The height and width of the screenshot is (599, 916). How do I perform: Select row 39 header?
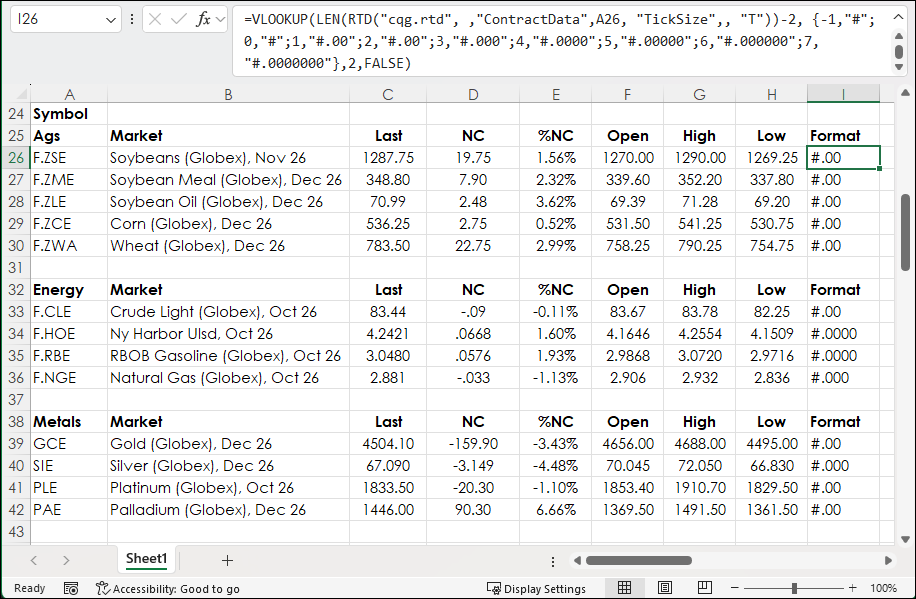click(x=16, y=444)
